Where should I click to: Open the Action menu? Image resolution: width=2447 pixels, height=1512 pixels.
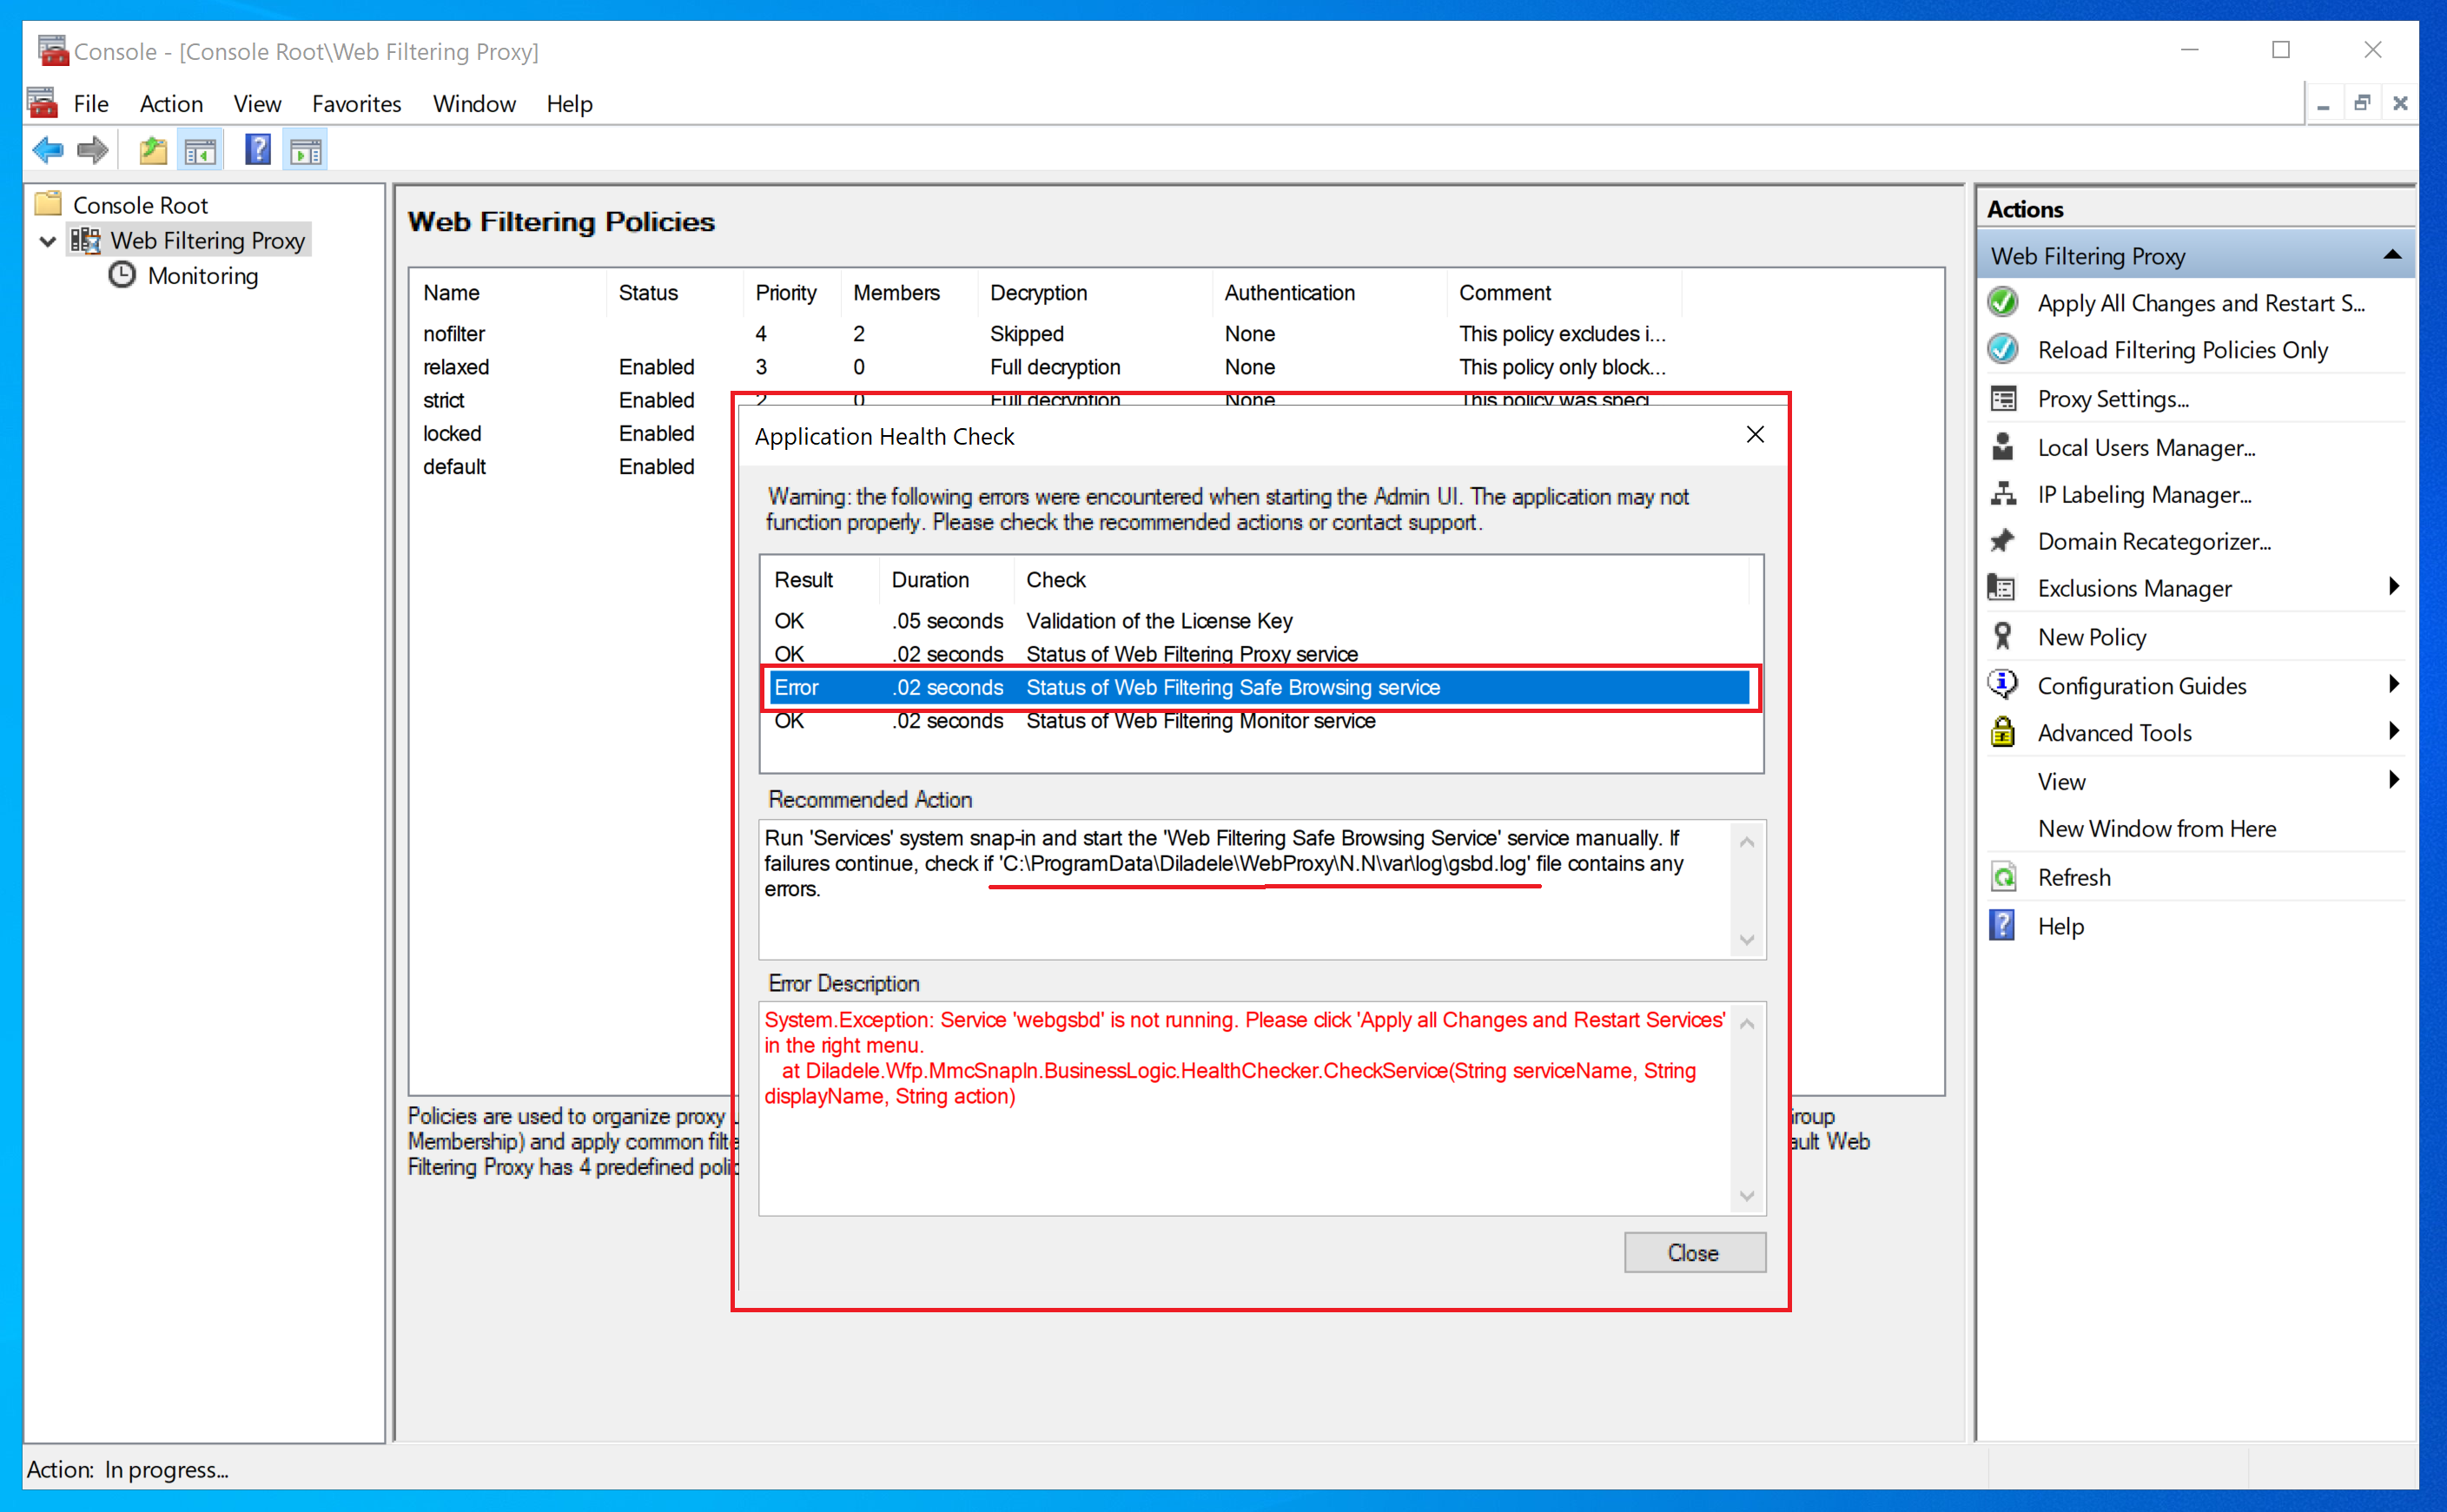pyautogui.click(x=171, y=103)
